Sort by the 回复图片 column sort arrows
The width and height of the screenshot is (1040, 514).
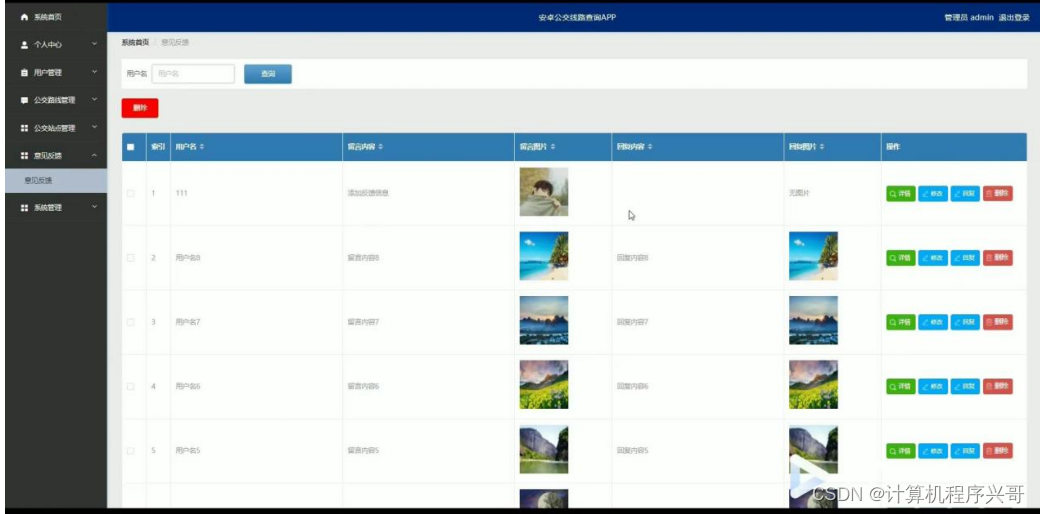tap(822, 147)
